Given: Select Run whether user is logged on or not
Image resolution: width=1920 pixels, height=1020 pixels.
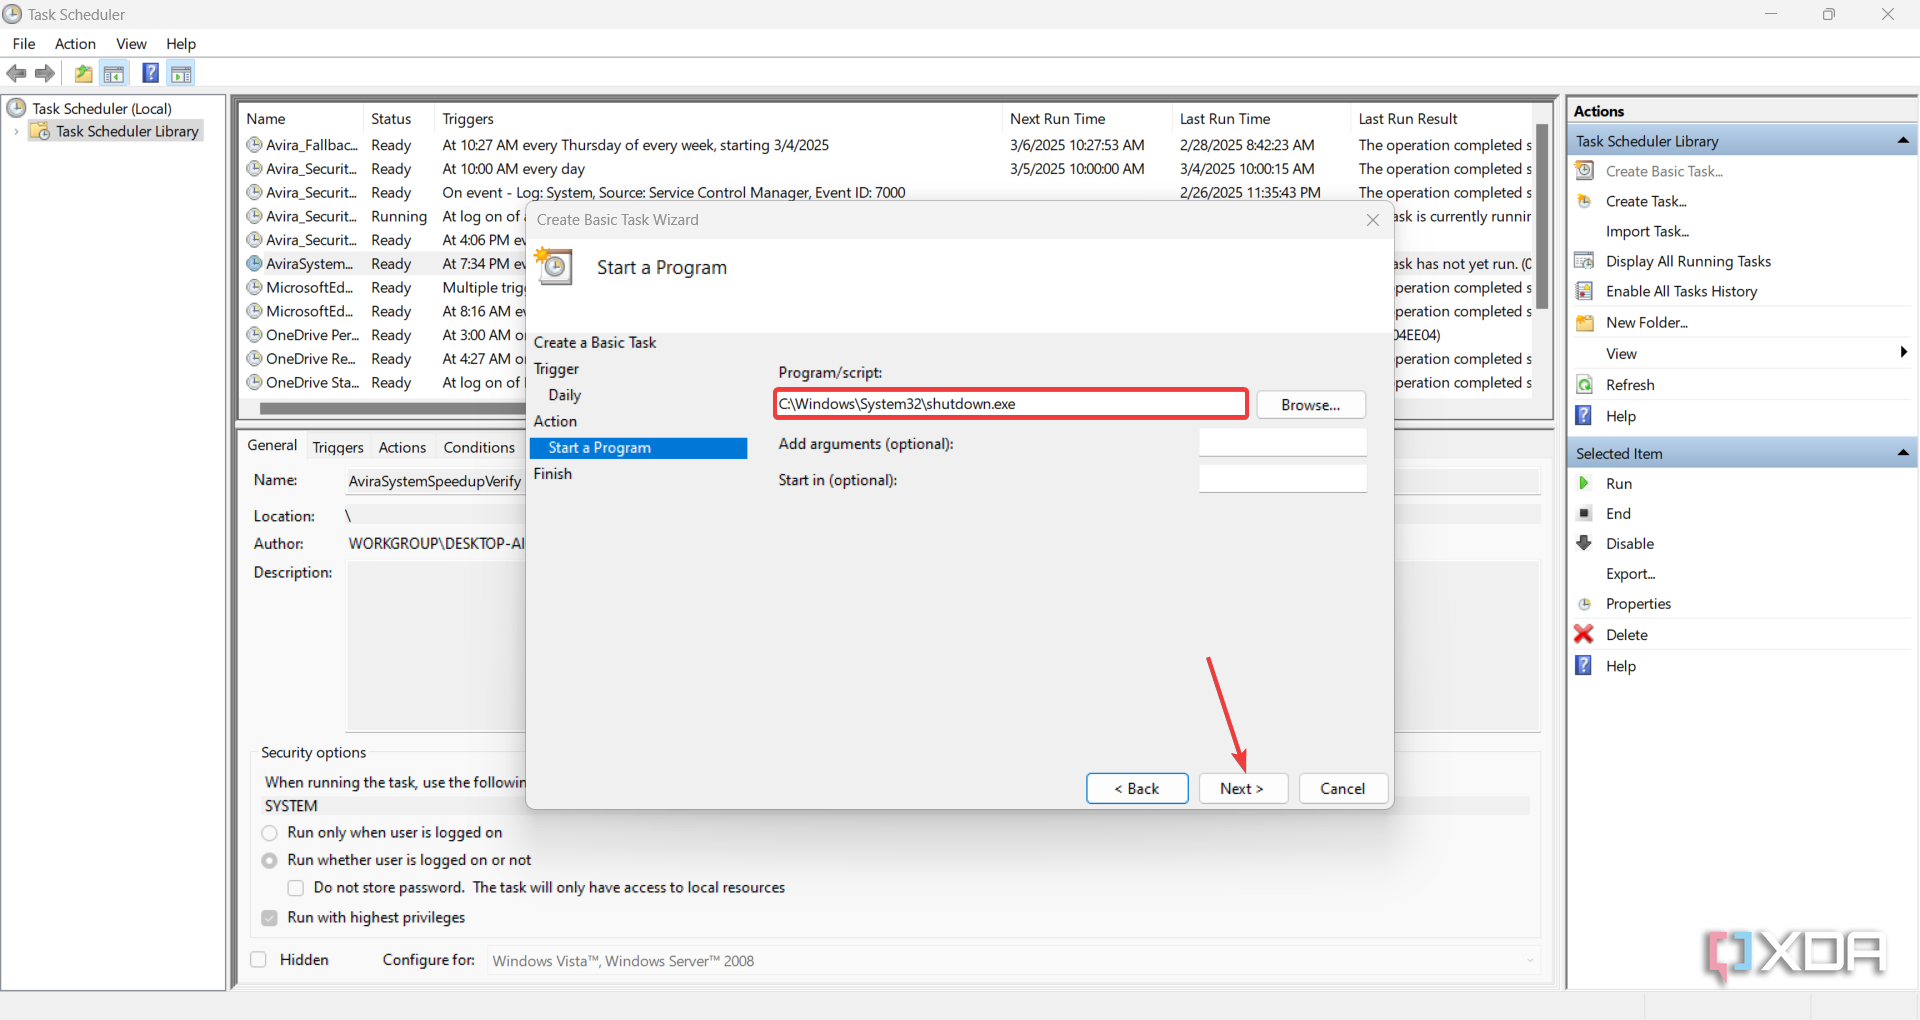Looking at the screenshot, I should [270, 860].
